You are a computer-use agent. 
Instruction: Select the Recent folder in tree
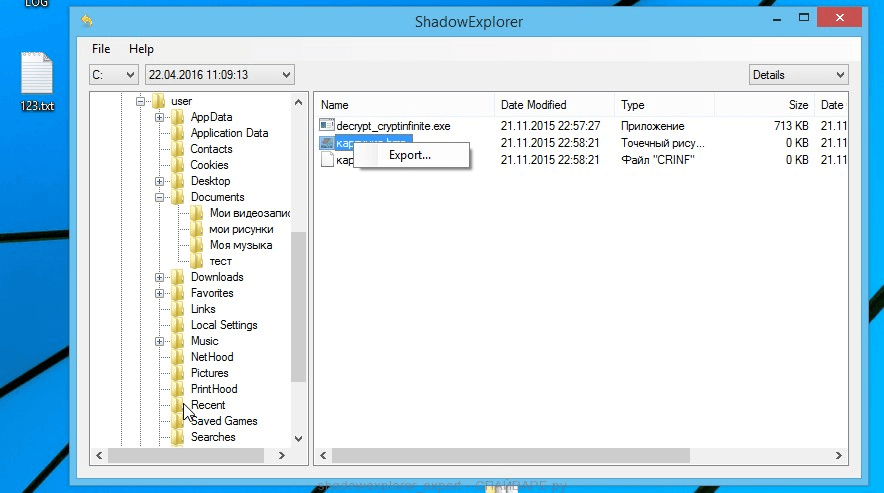point(208,405)
